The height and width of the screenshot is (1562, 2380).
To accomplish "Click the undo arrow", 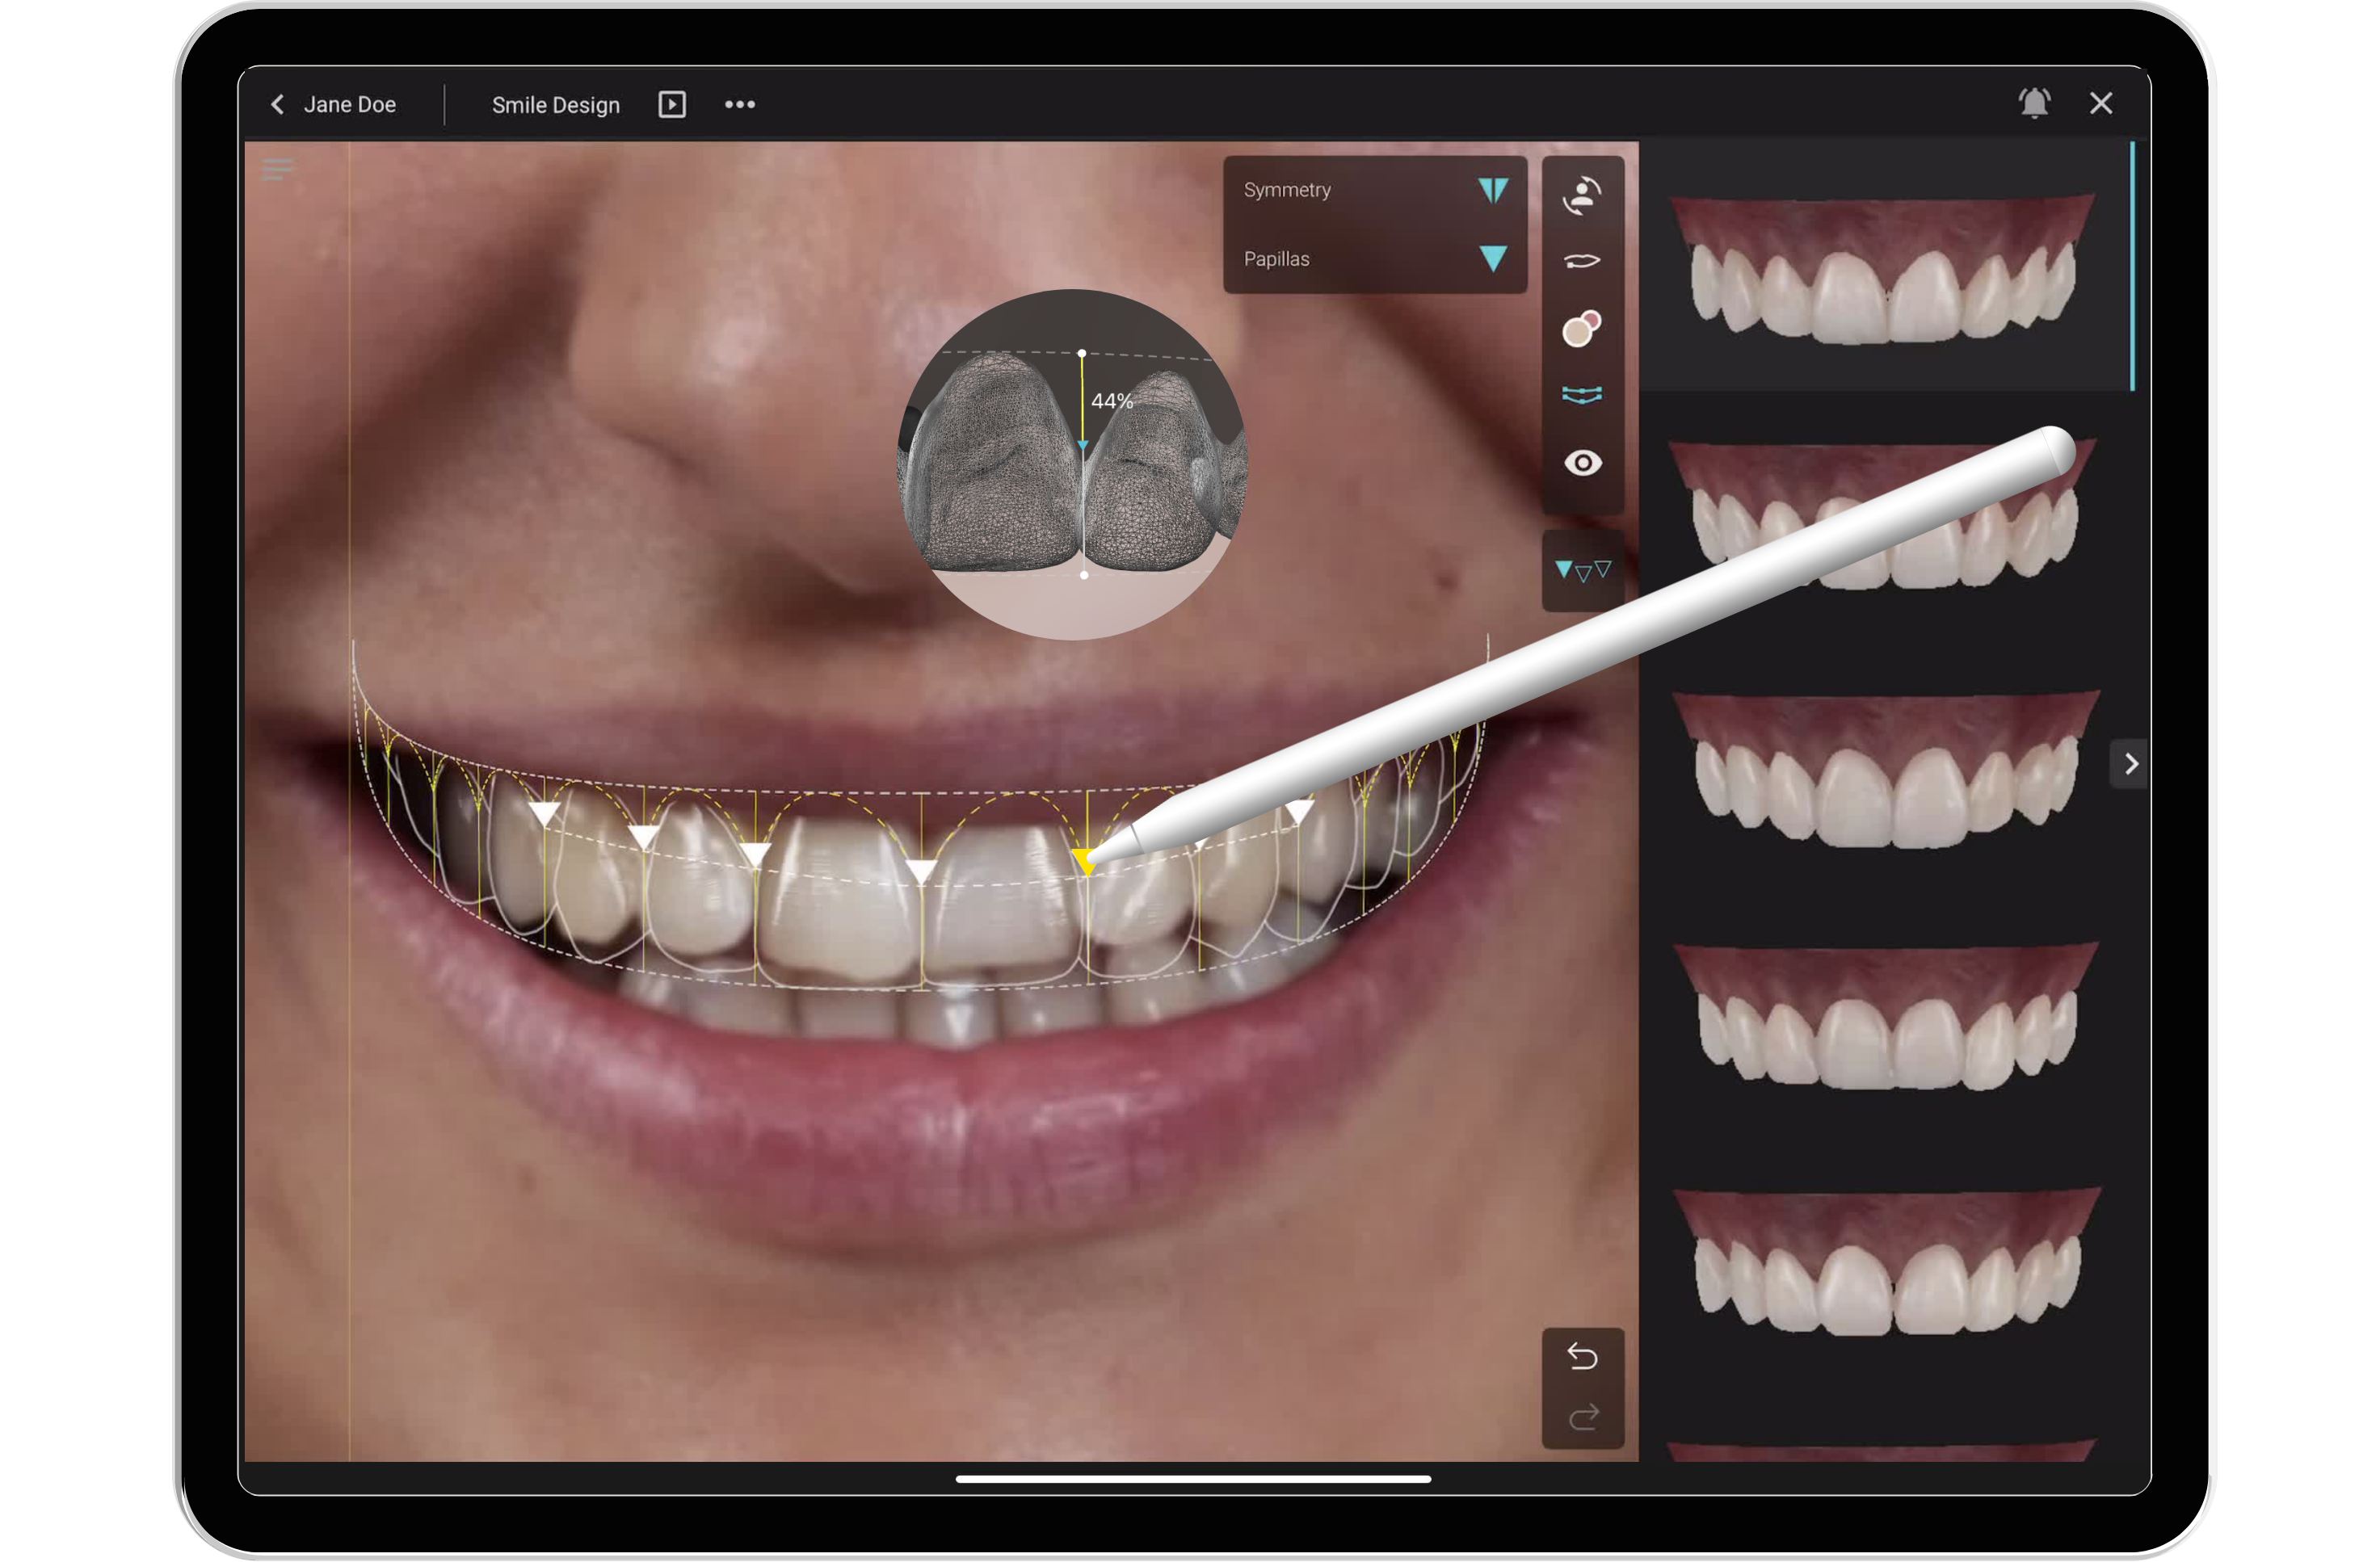I will coord(1582,1356).
